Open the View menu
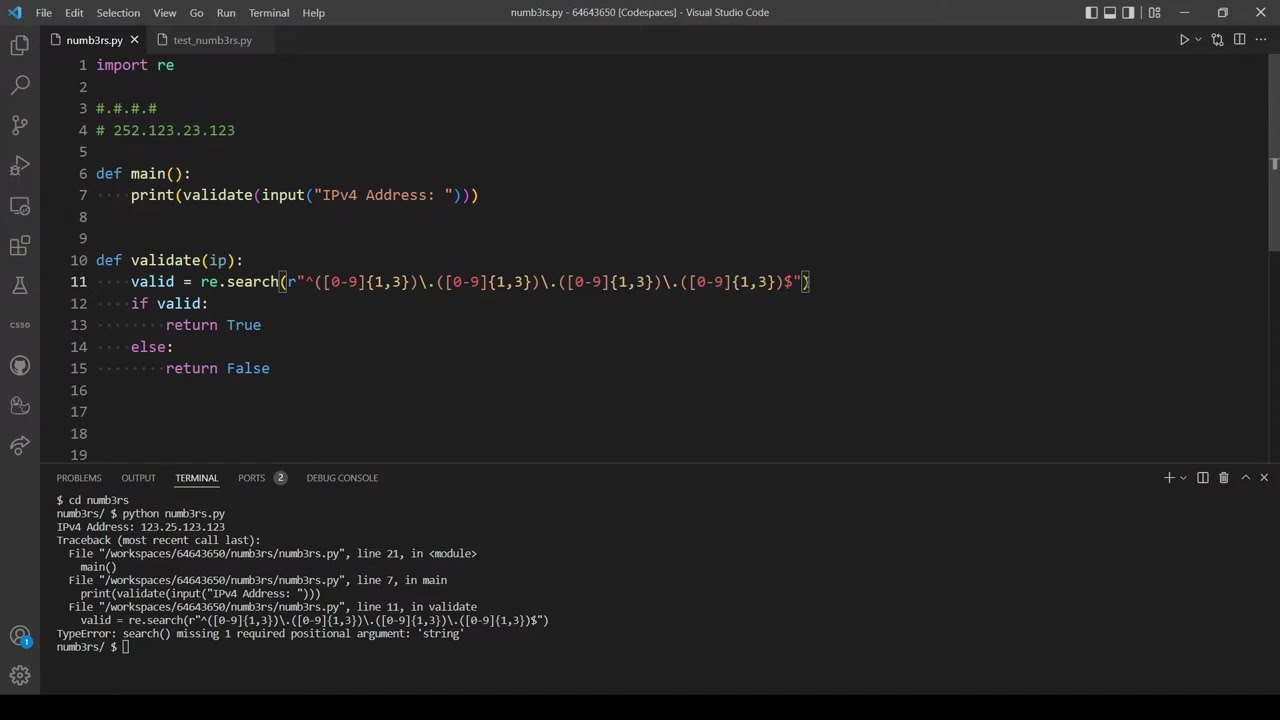 (165, 13)
